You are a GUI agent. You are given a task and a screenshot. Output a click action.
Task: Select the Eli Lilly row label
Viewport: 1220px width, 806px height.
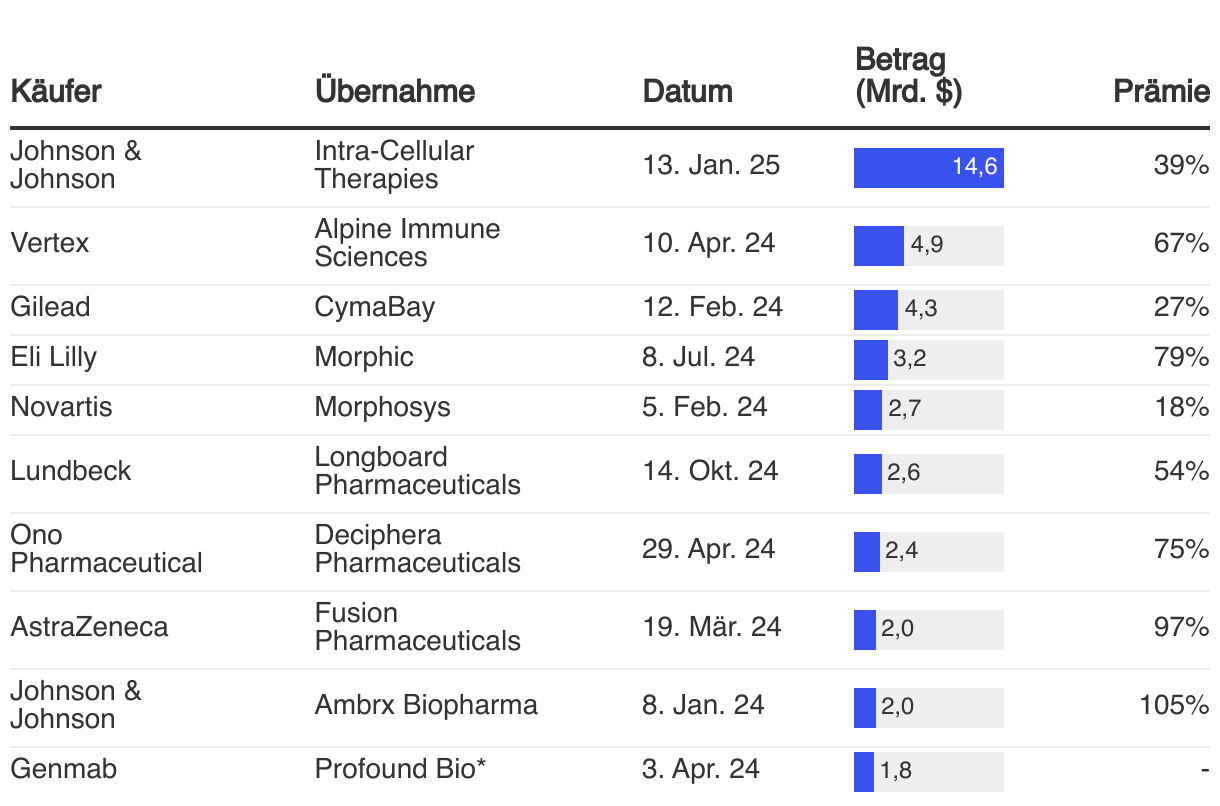tap(54, 357)
